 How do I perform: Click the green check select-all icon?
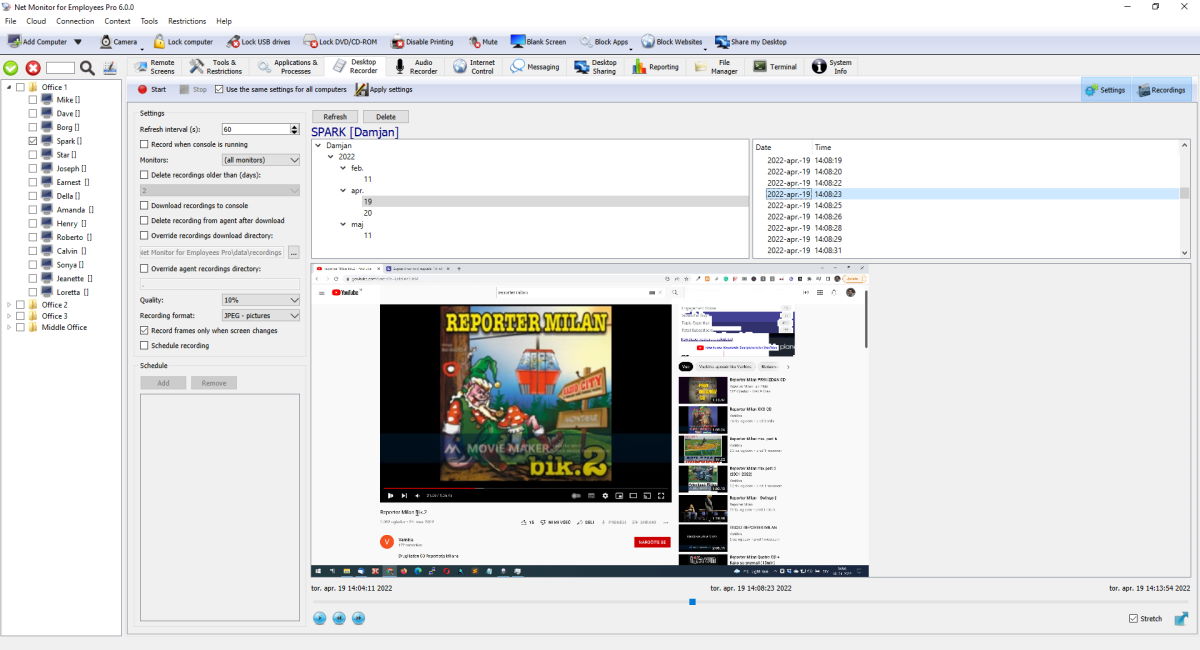click(11, 68)
